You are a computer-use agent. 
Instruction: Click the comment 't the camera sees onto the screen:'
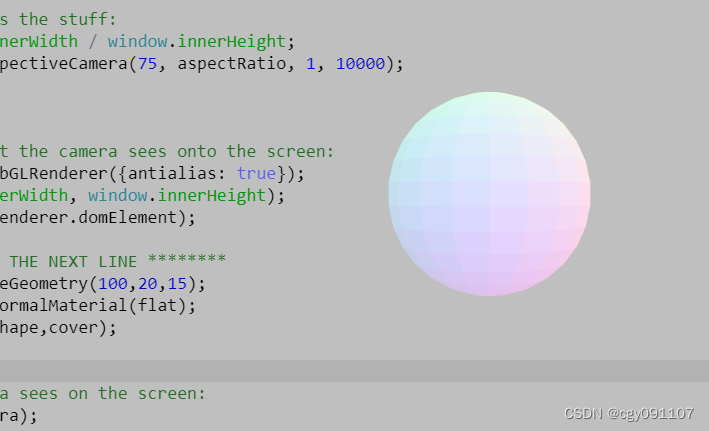(167, 152)
